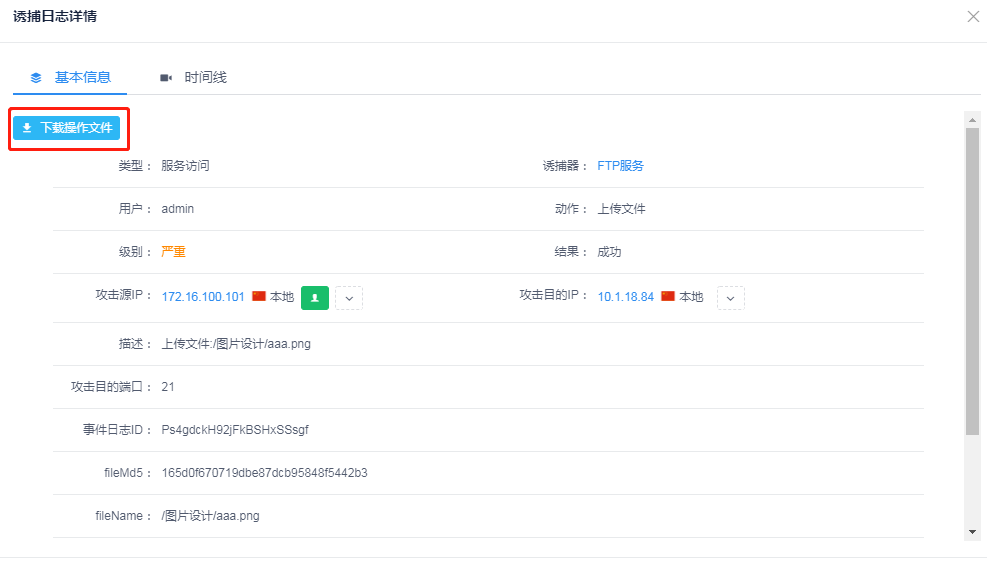Click the China flag next to 10.1.18.84

click(x=668, y=297)
